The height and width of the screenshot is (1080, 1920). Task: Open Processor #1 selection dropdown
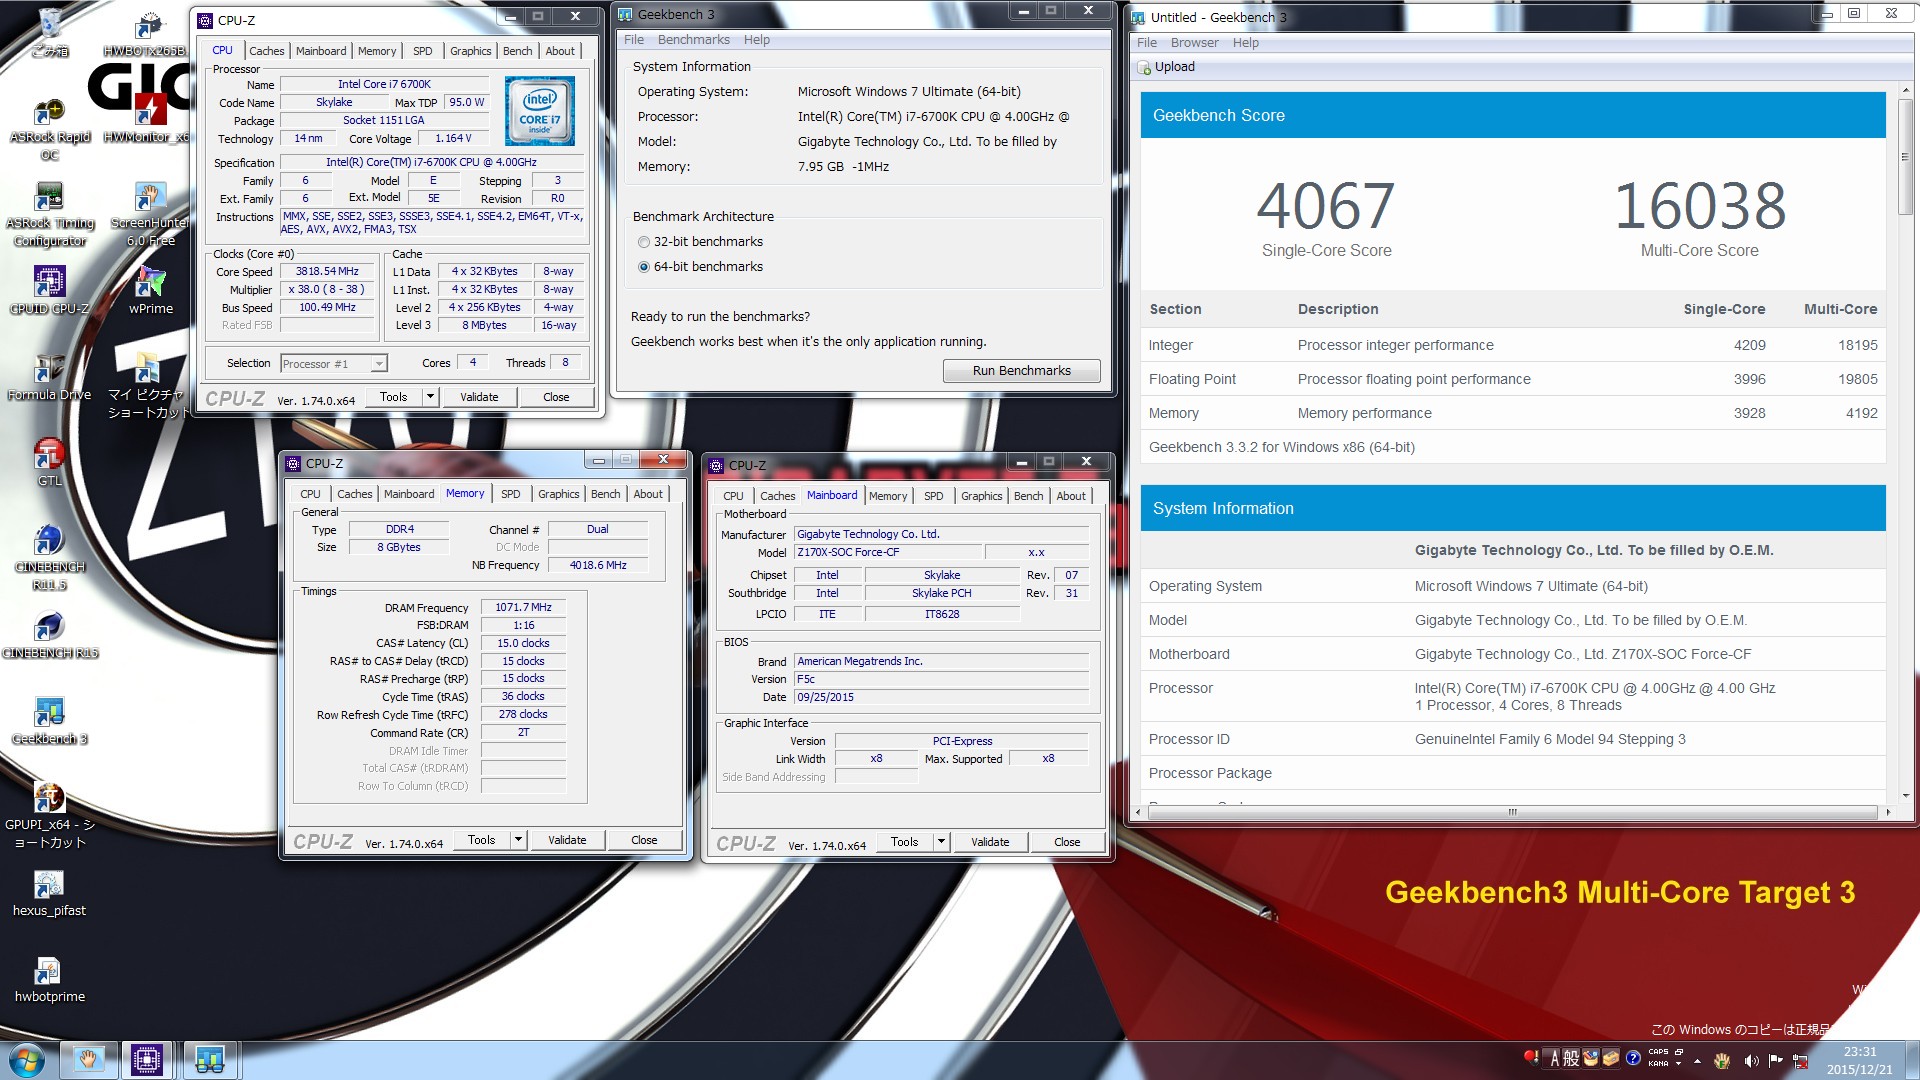(x=334, y=364)
